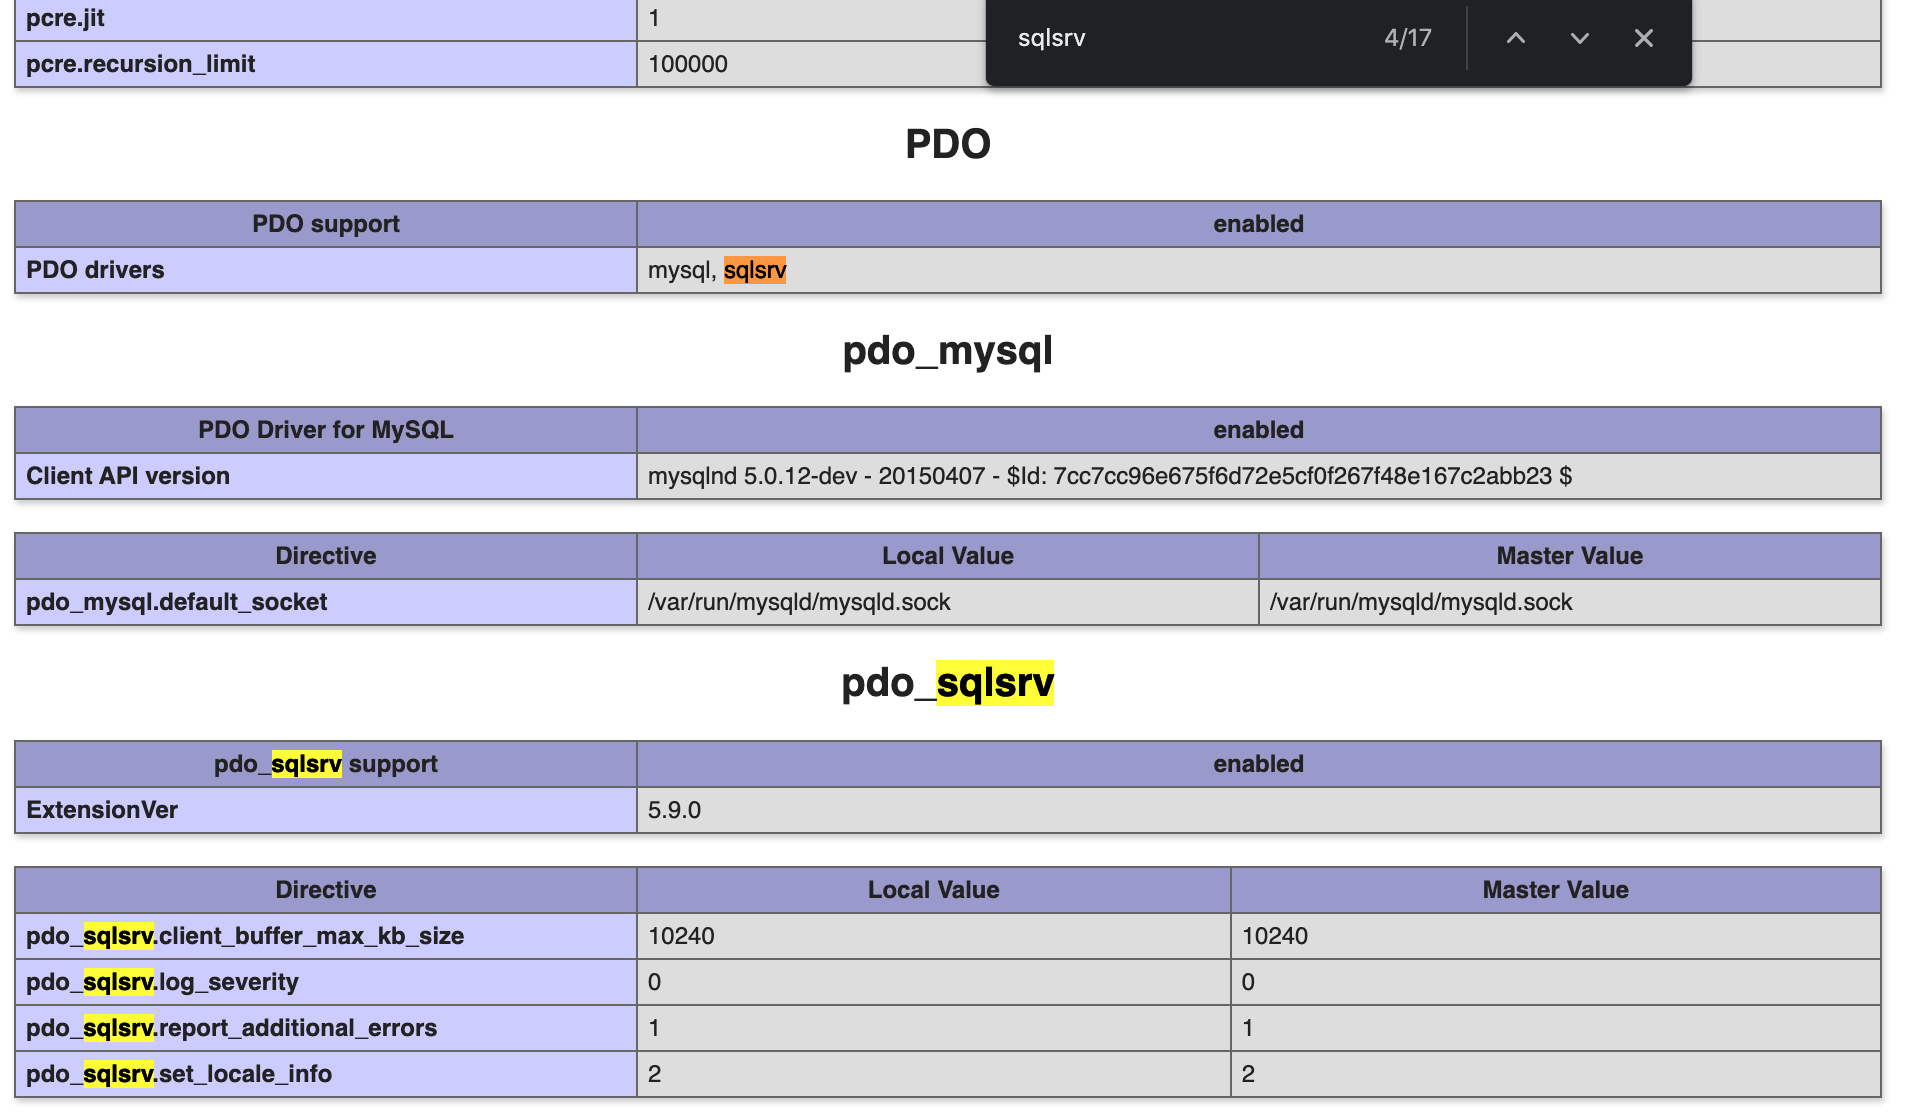Click the next match down chevron
This screenshot has width=1908, height=1116.
pos(1580,38)
